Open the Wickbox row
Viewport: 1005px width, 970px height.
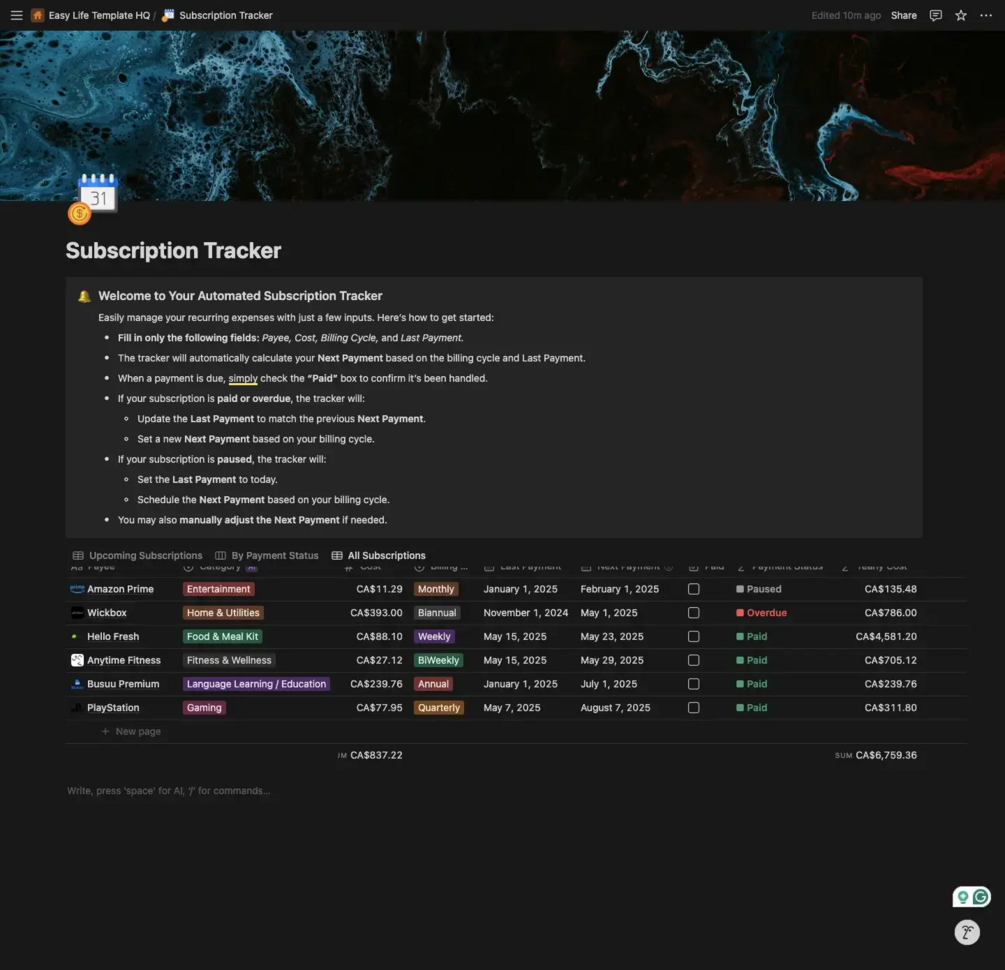coord(107,613)
